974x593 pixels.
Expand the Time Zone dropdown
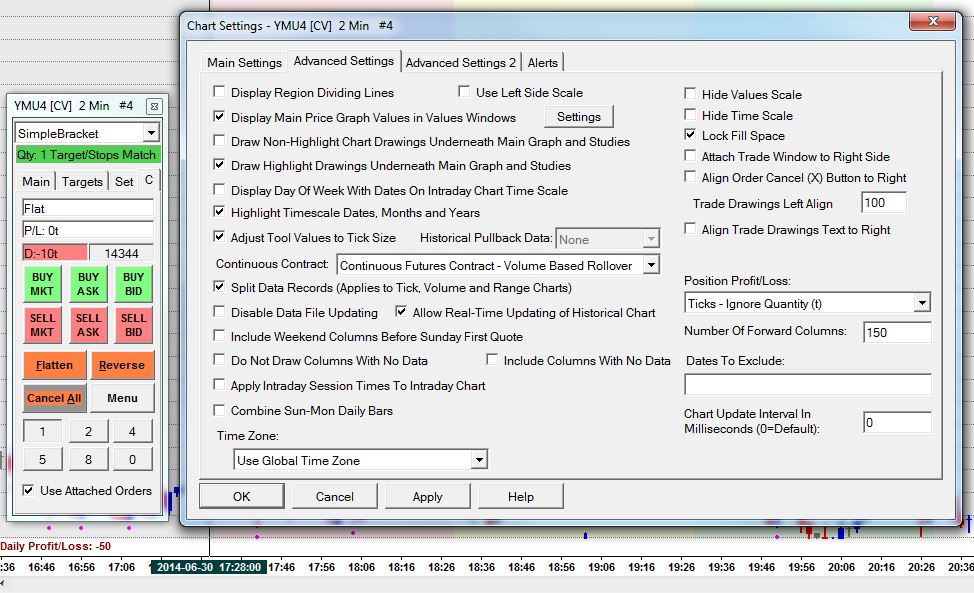478,460
